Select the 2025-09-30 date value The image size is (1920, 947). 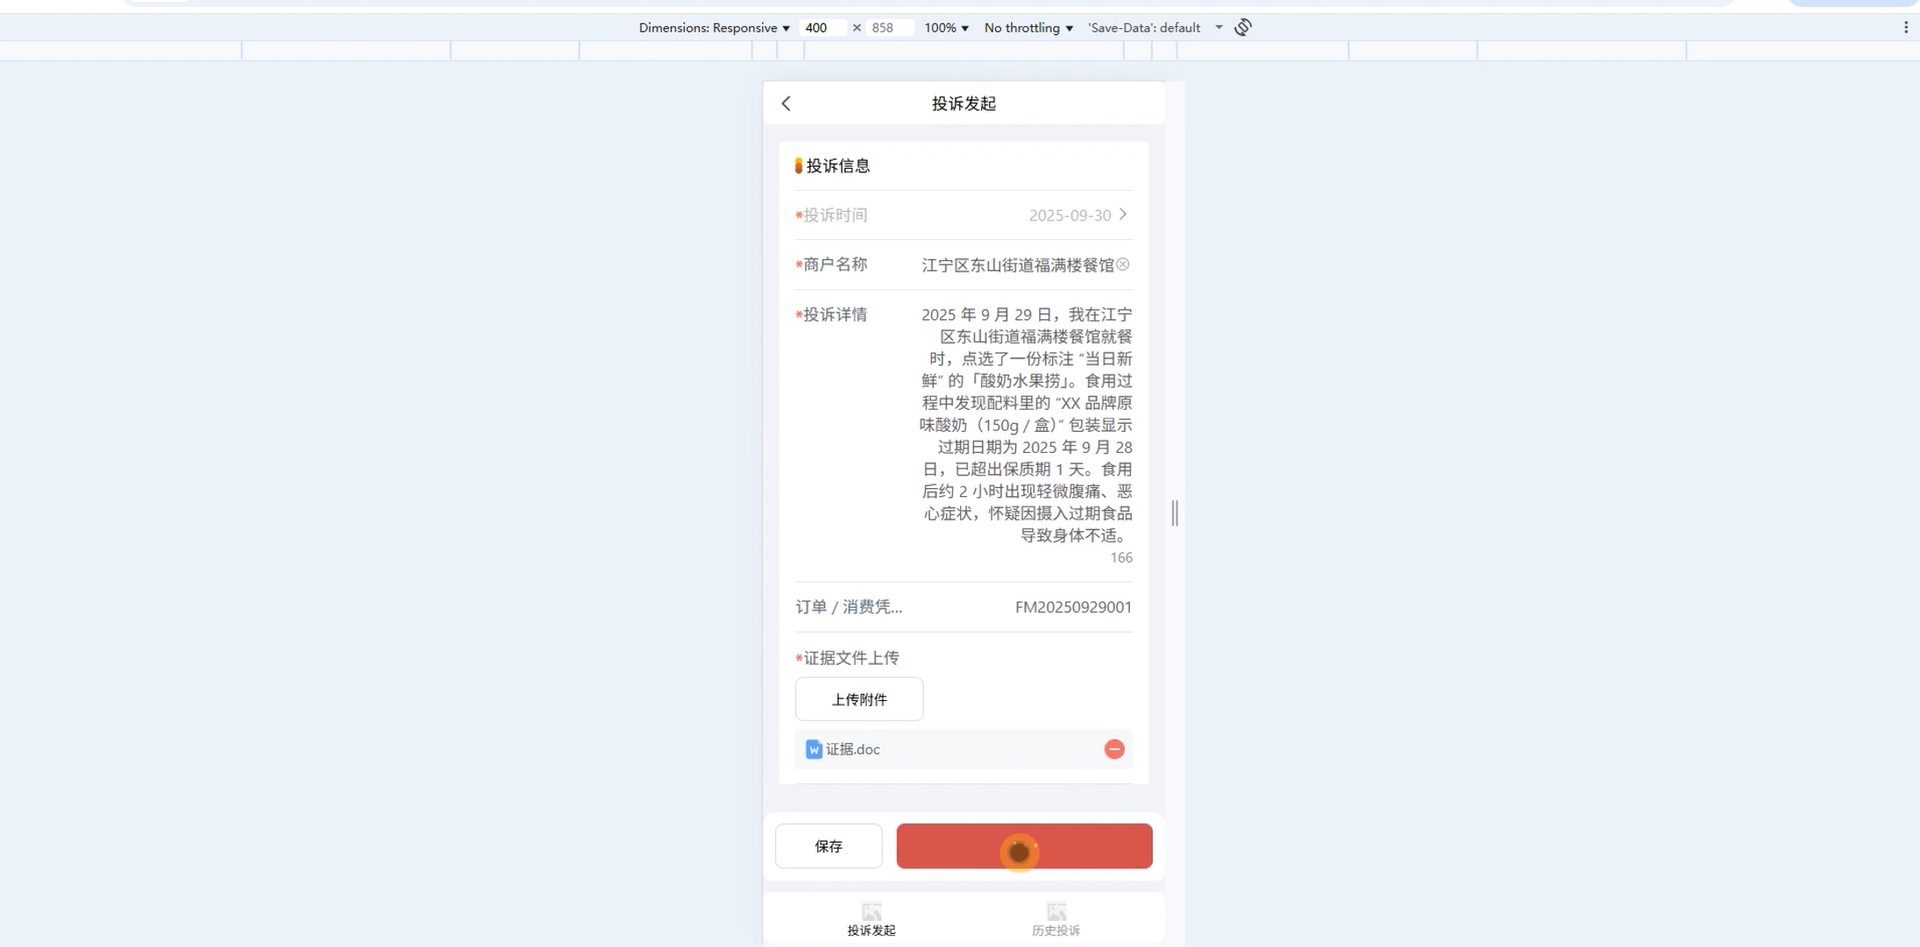(x=1070, y=215)
